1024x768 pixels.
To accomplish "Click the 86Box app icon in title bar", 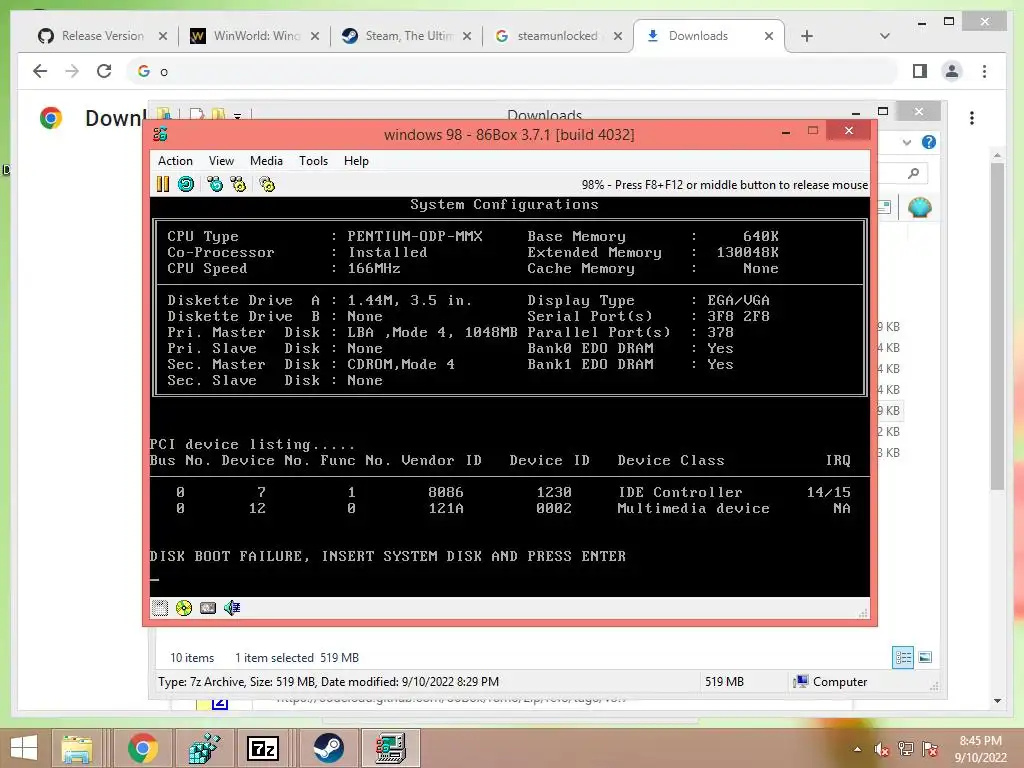I will click(x=161, y=135).
